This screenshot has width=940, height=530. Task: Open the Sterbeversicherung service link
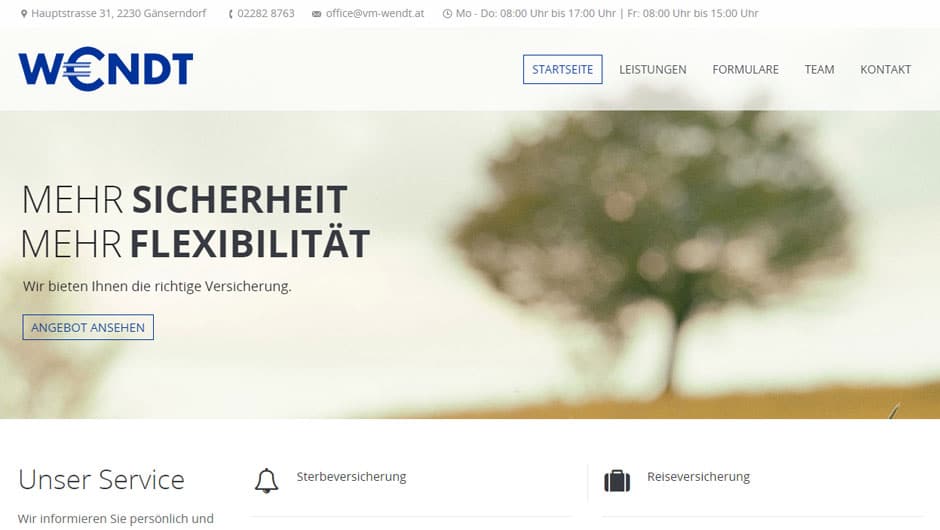[351, 477]
